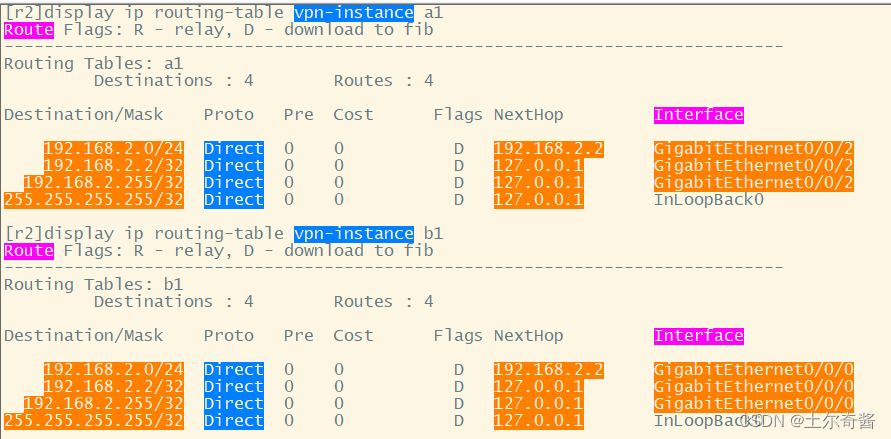Select the Interface column header in the a1 table
This screenshot has height=439, width=891.
pyautogui.click(x=698, y=115)
